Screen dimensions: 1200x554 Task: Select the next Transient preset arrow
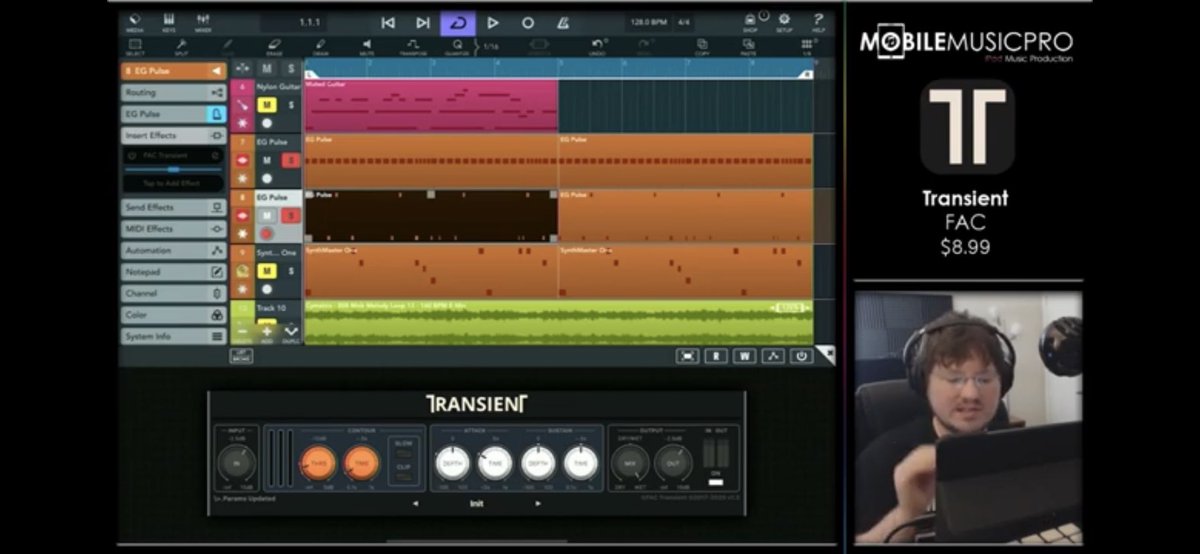pyautogui.click(x=538, y=503)
